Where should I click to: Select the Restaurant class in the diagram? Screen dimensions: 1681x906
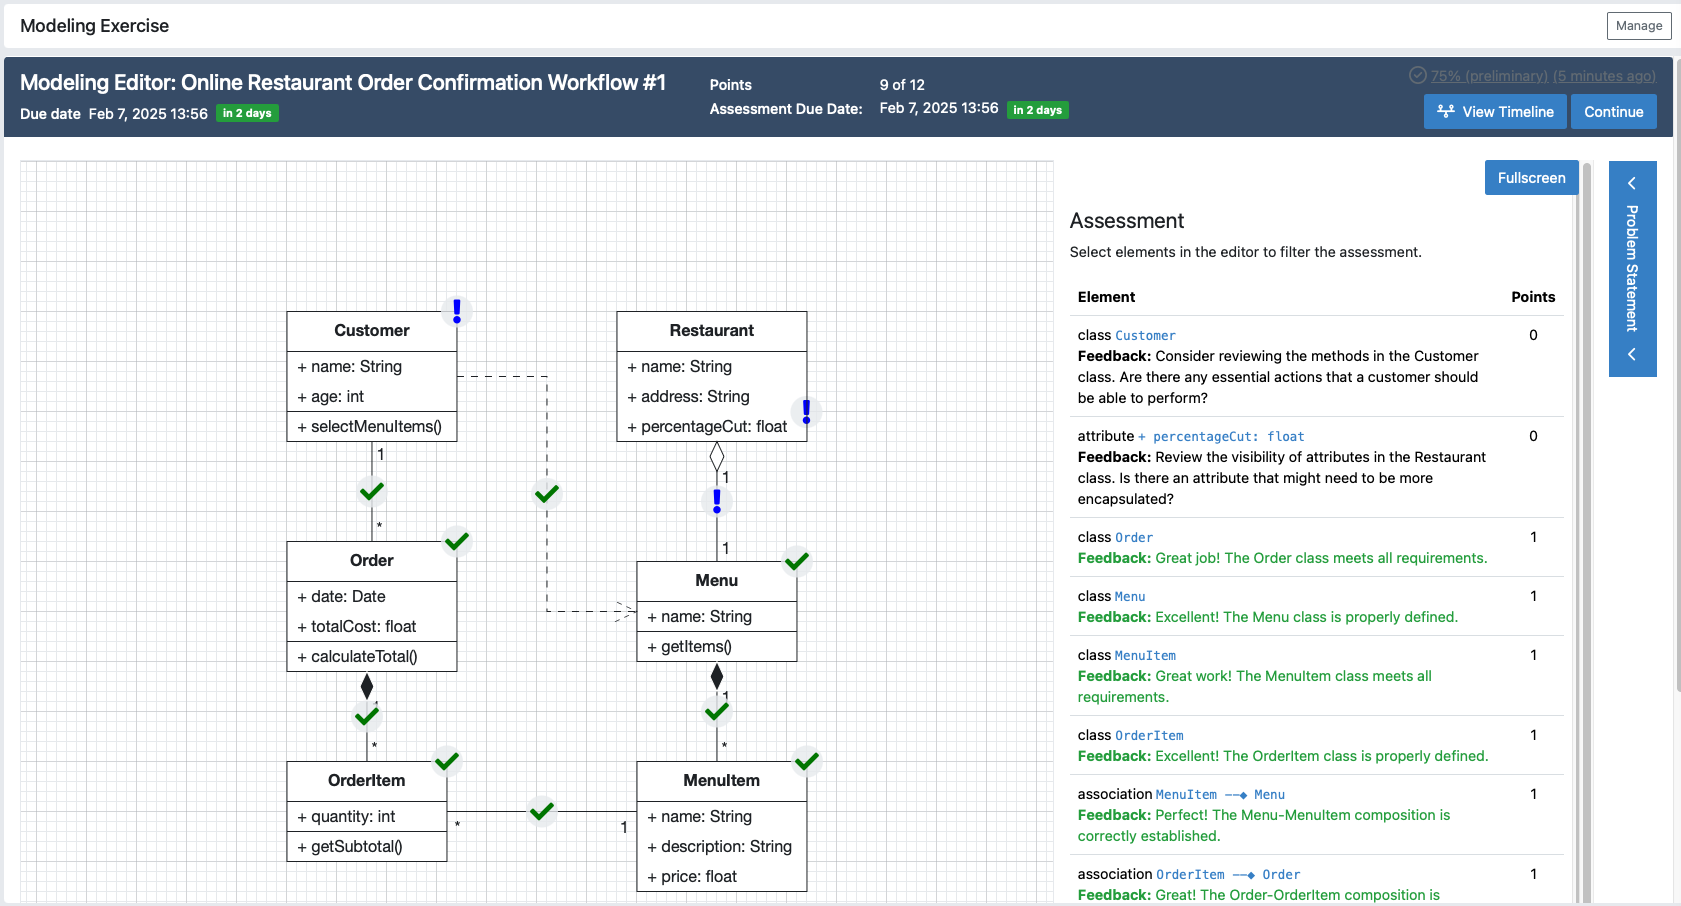pyautogui.click(x=711, y=330)
